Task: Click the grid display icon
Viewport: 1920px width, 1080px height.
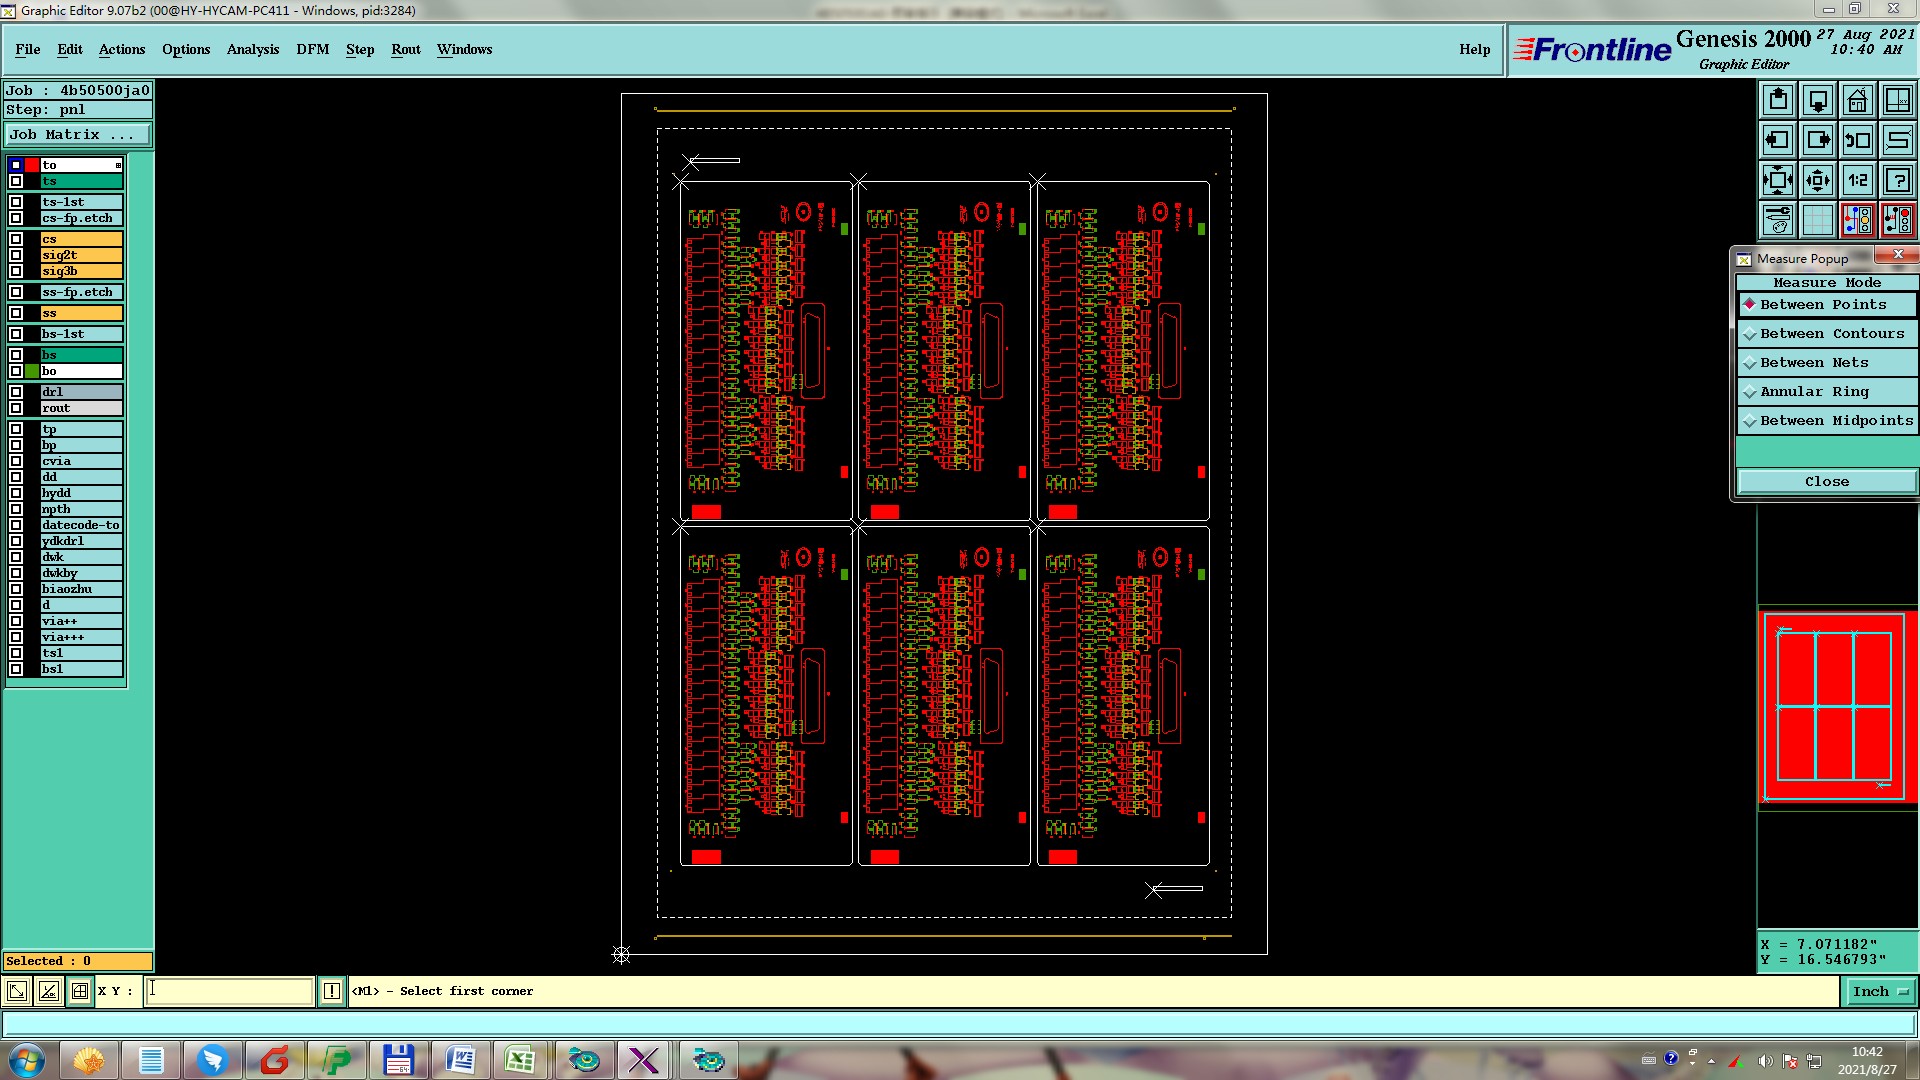Action: click(x=1817, y=220)
